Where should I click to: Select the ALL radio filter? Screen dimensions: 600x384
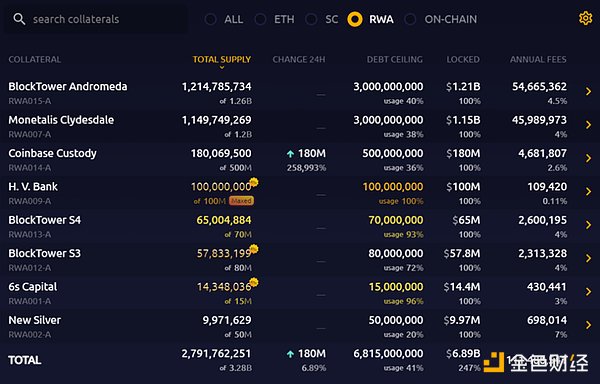(210, 19)
